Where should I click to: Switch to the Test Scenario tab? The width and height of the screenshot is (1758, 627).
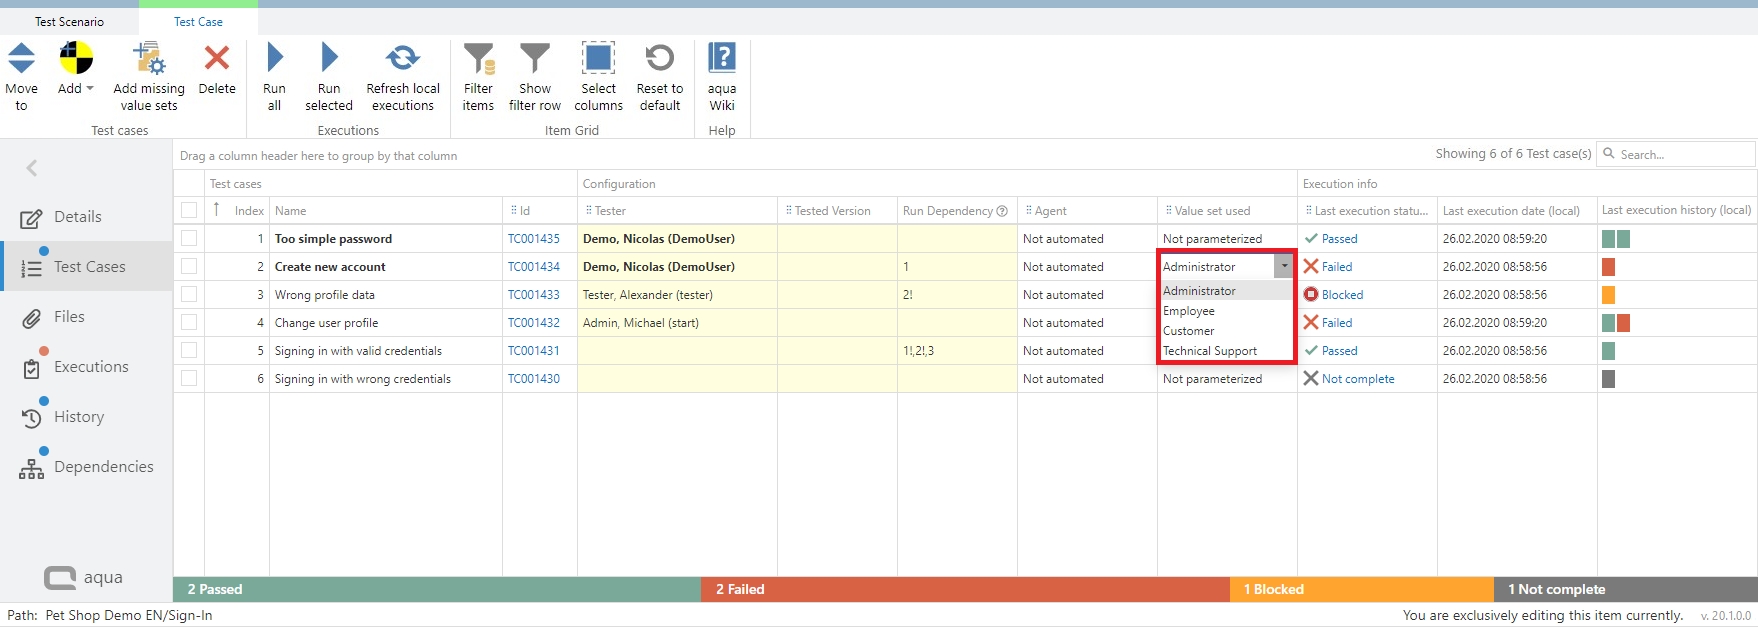[x=69, y=21]
